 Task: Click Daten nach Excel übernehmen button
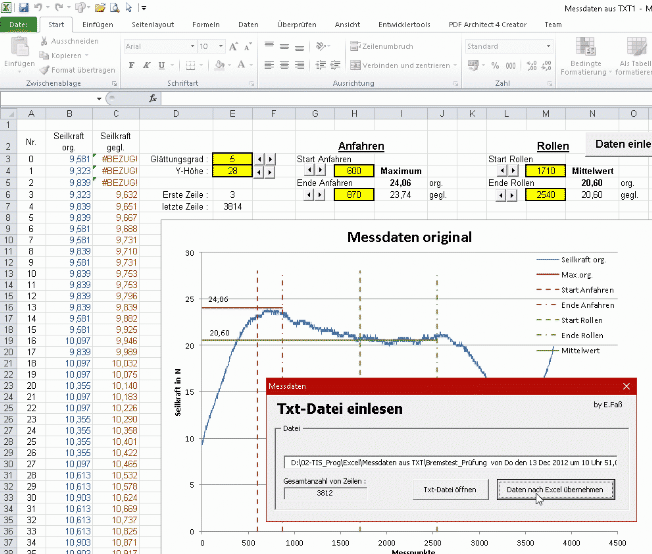click(555, 489)
